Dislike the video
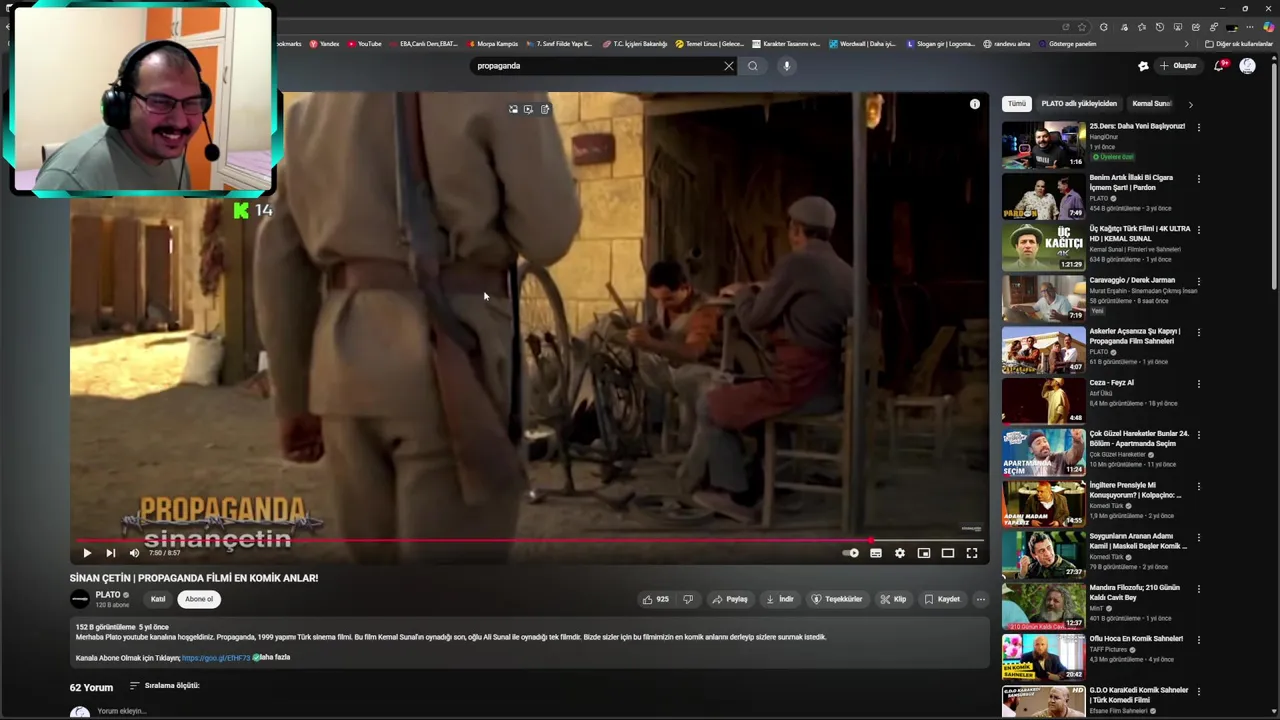1280x720 pixels. click(x=687, y=599)
